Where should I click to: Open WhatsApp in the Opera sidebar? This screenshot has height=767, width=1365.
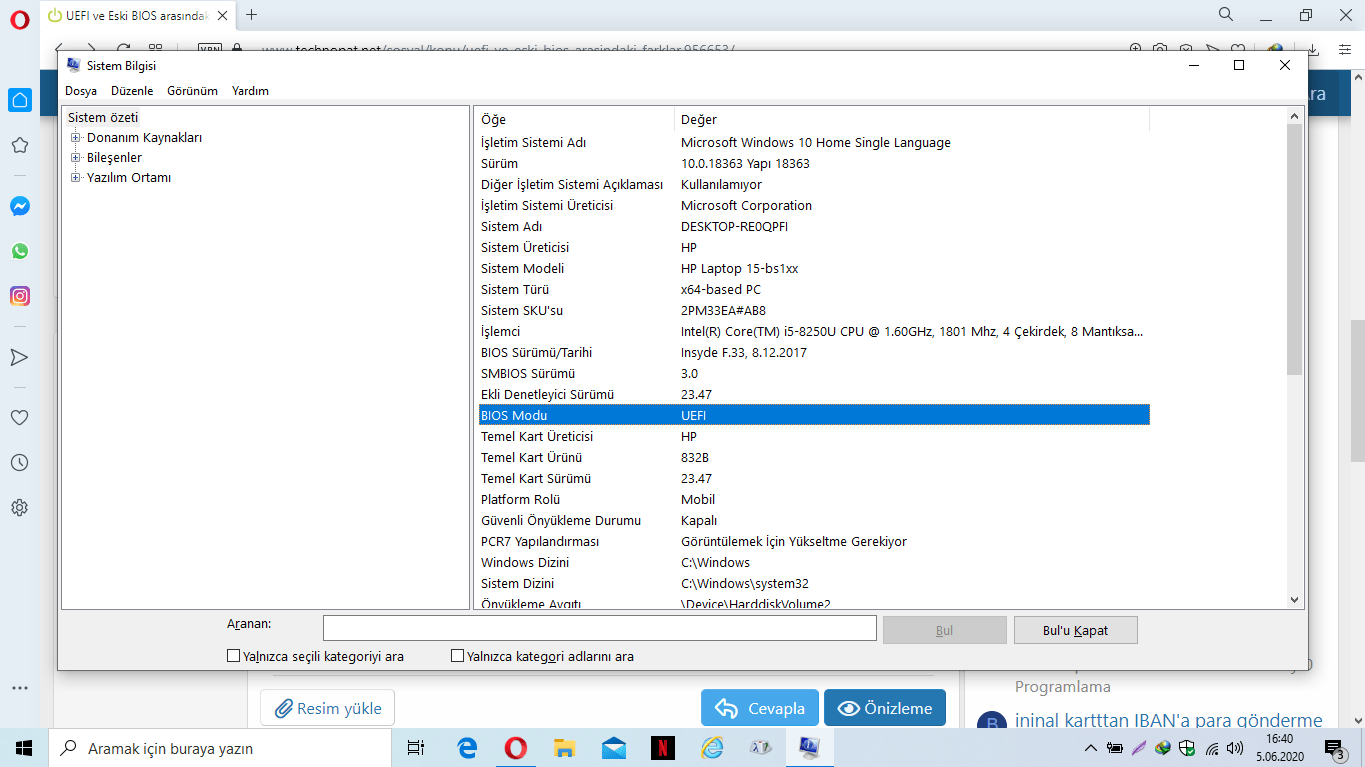tap(20, 251)
